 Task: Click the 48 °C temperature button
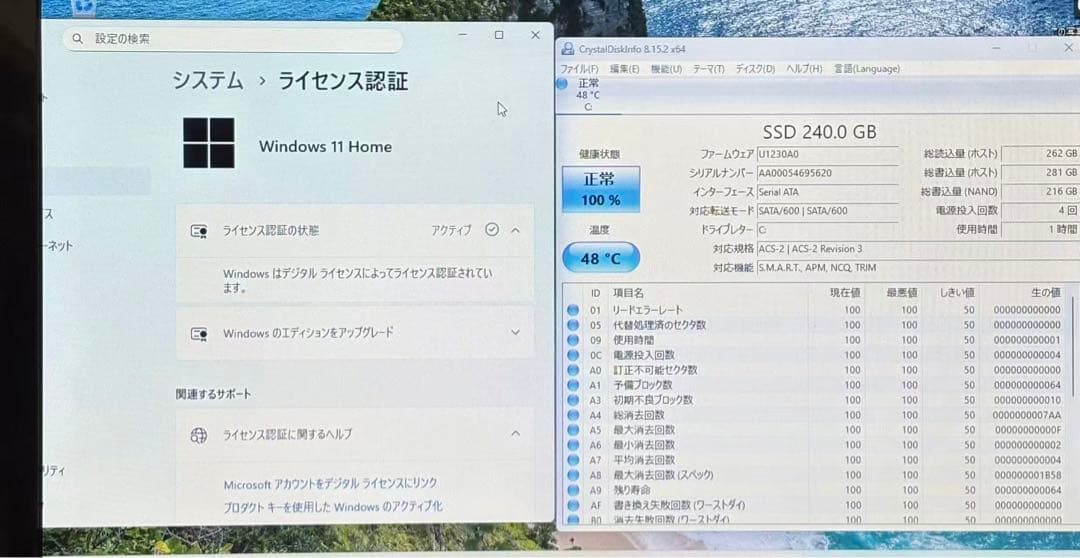click(x=601, y=259)
